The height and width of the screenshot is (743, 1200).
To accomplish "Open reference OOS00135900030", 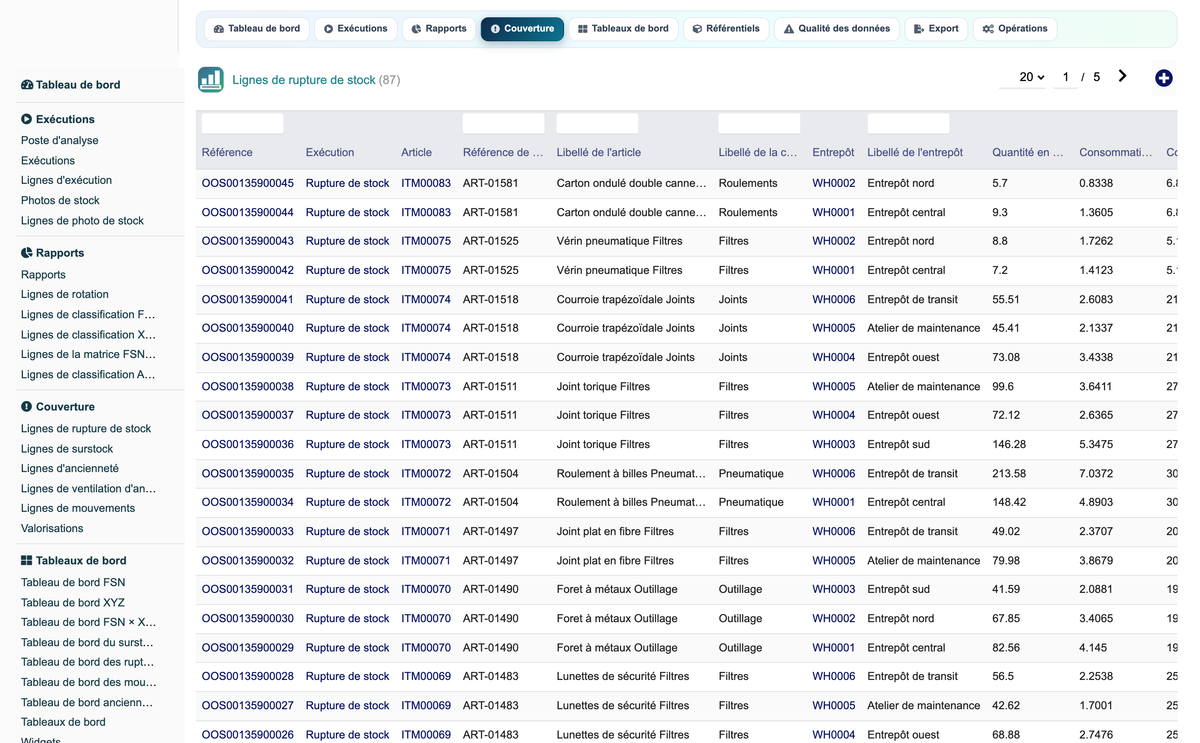I will (248, 618).
